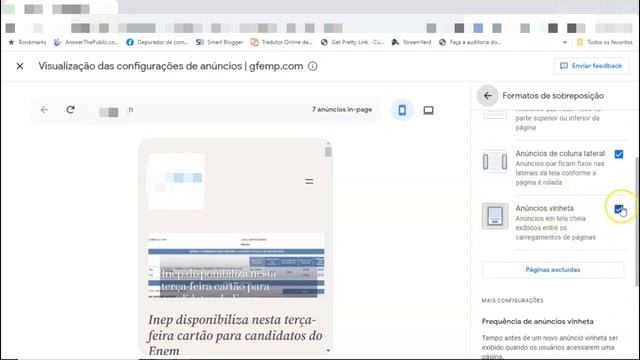Click the site logo in page preview

pos(176,182)
